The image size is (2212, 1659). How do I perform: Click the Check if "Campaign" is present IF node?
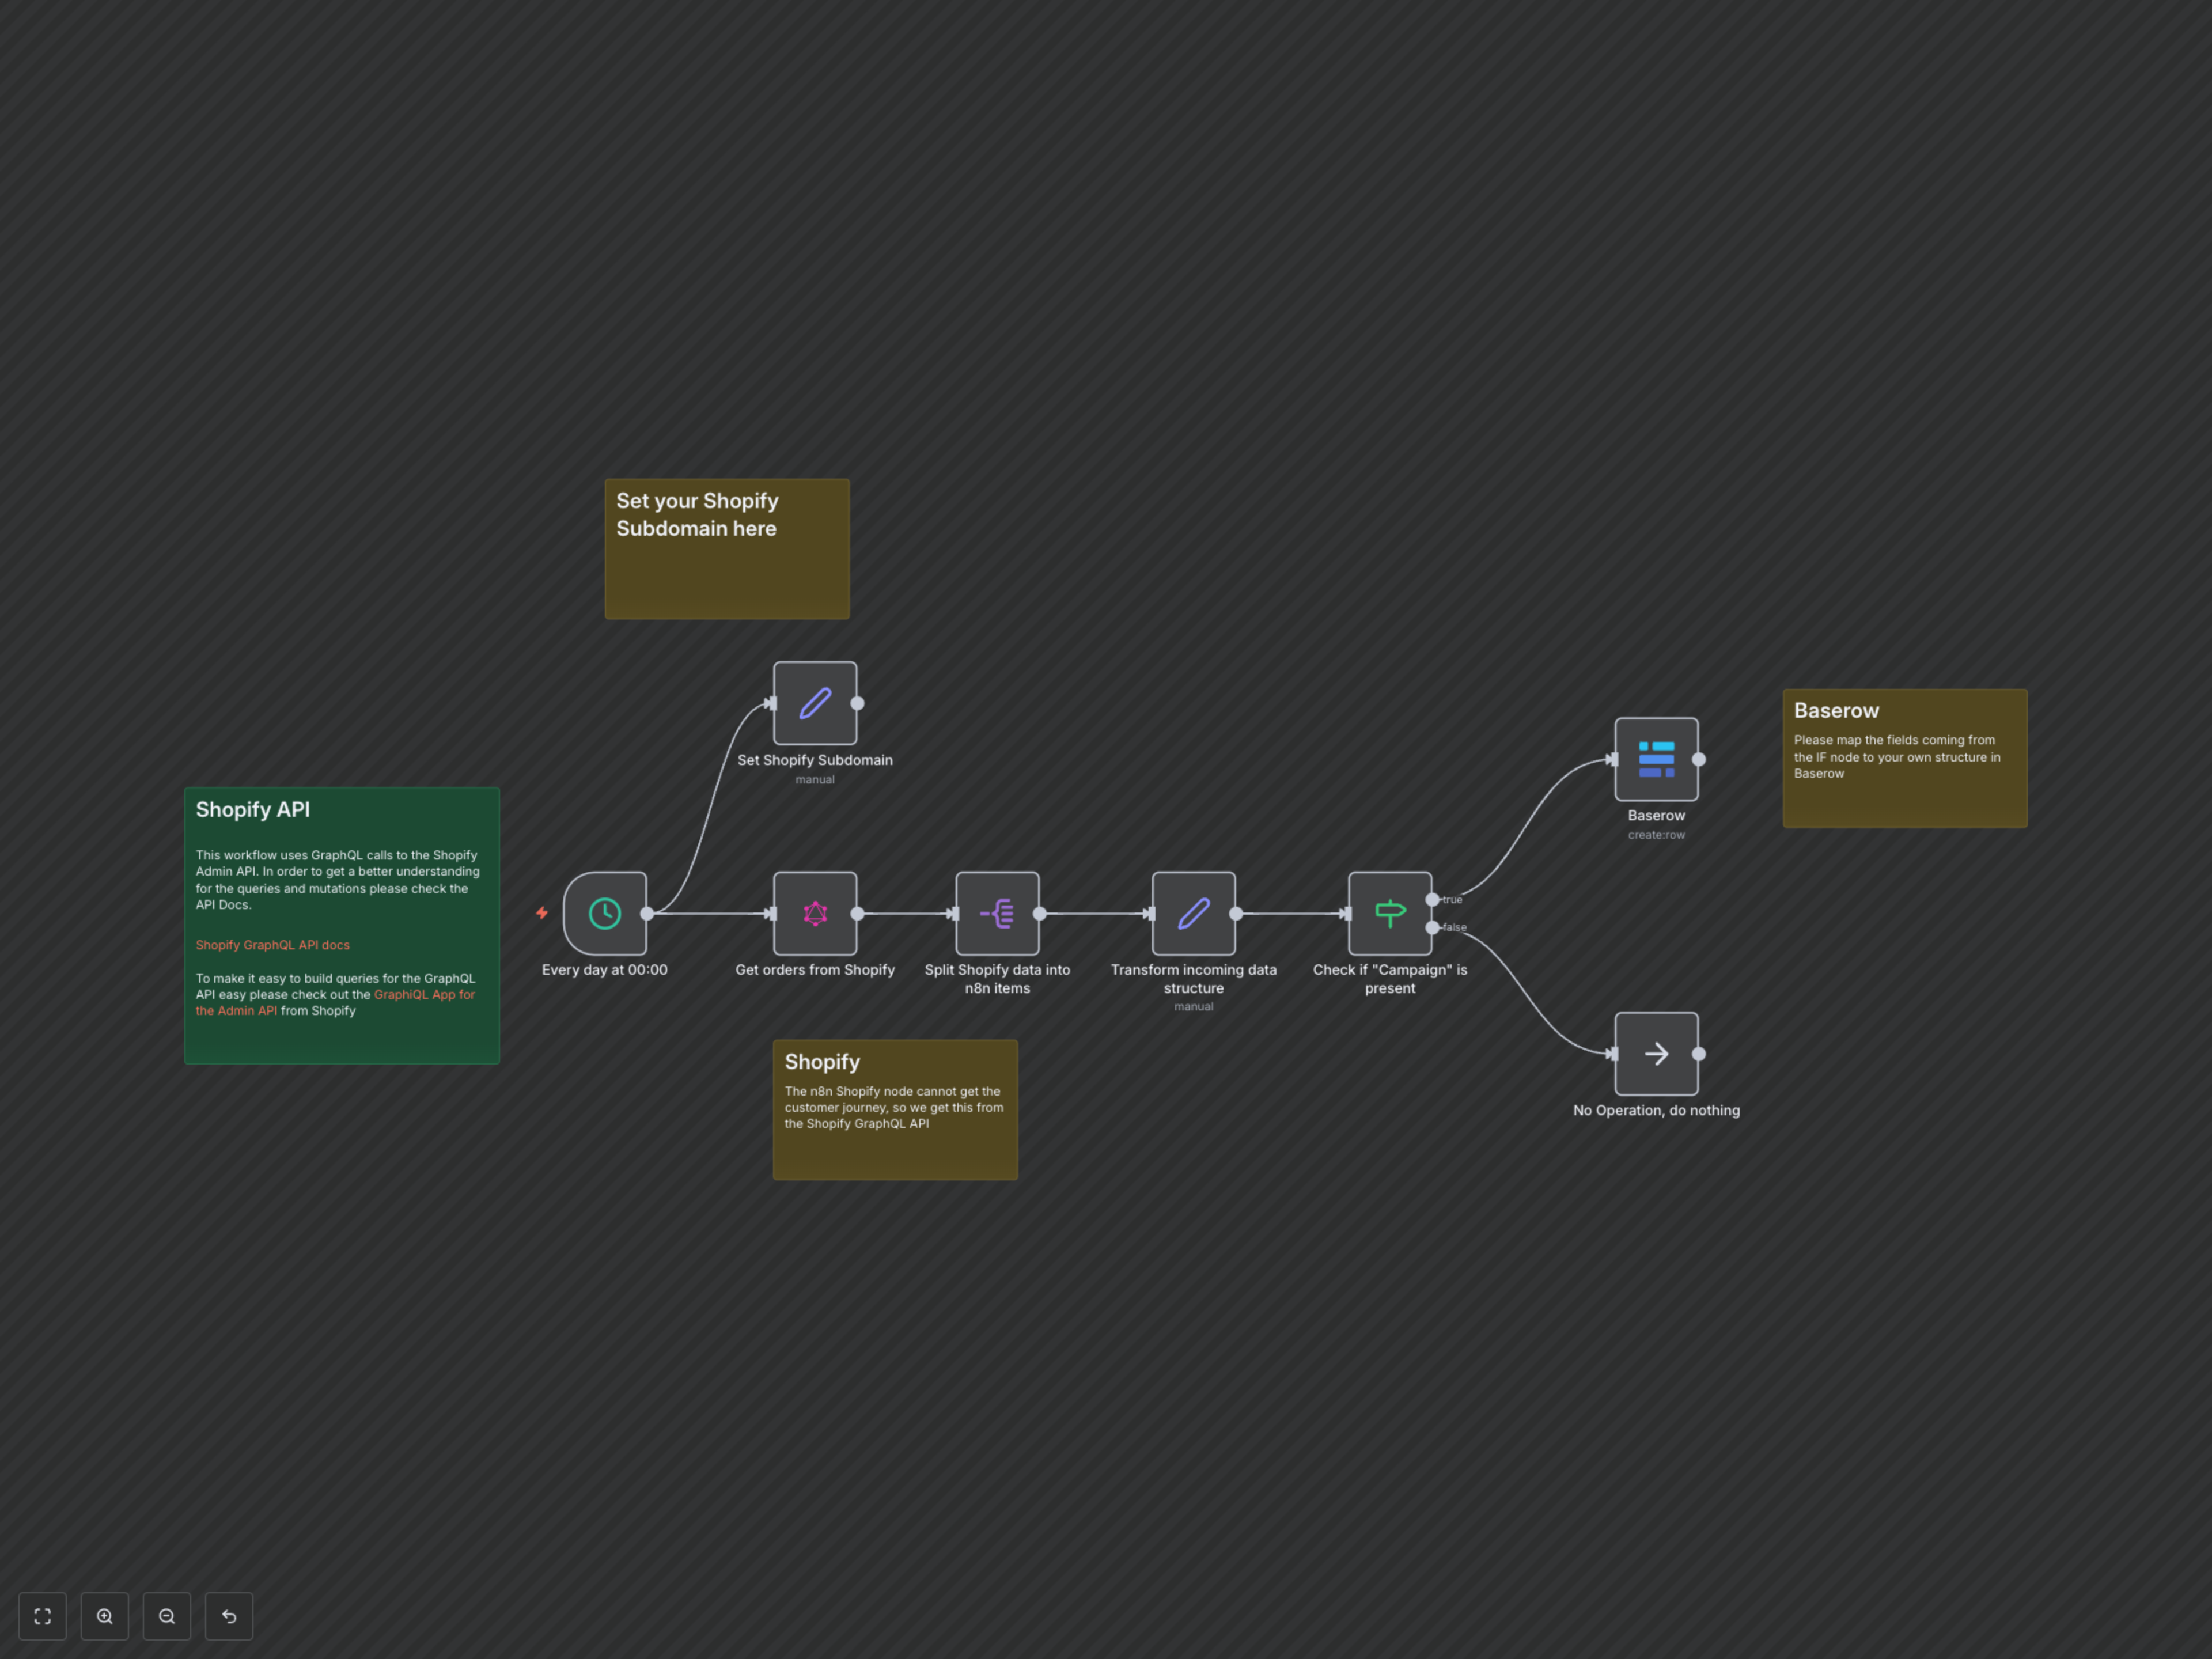click(1389, 913)
